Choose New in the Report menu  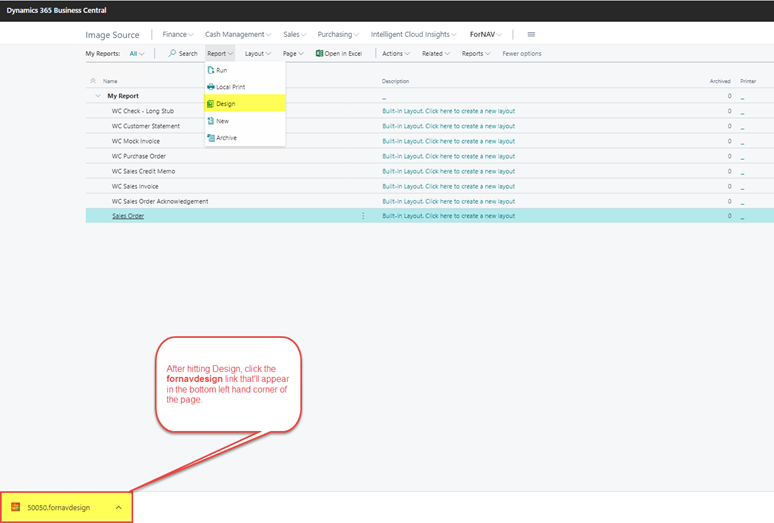pos(245,121)
